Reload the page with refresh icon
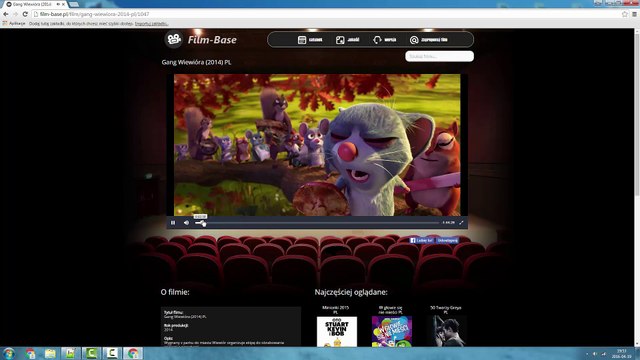Screen dimensions: 640x360 (25, 14)
